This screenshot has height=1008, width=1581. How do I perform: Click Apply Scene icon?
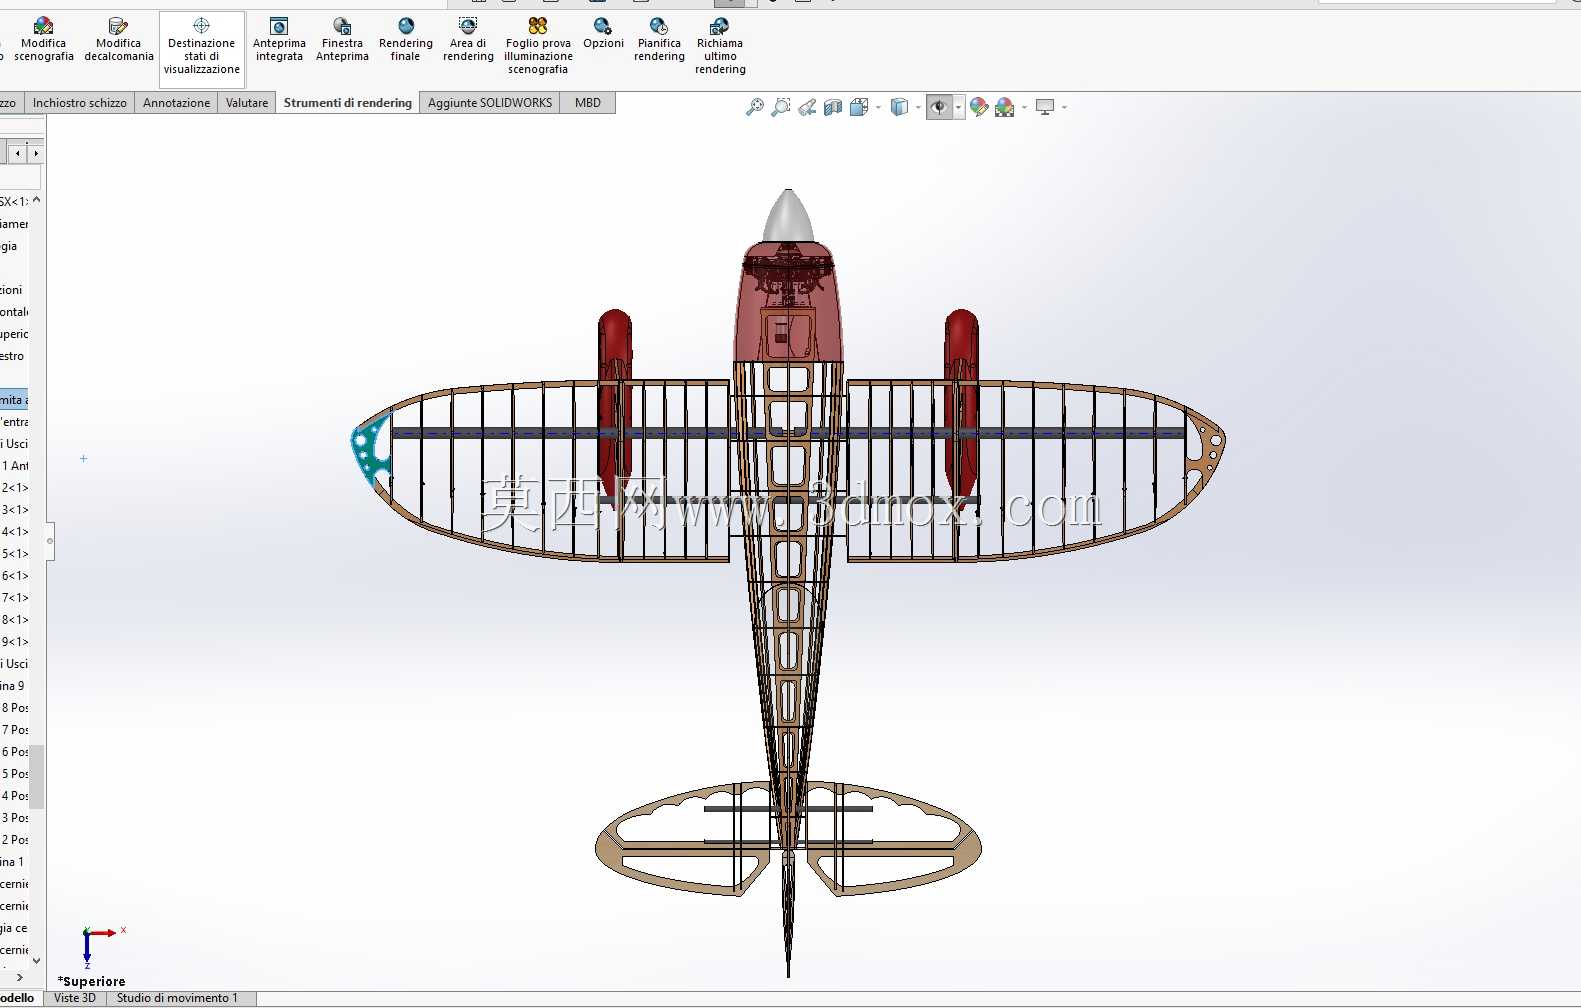click(1005, 107)
